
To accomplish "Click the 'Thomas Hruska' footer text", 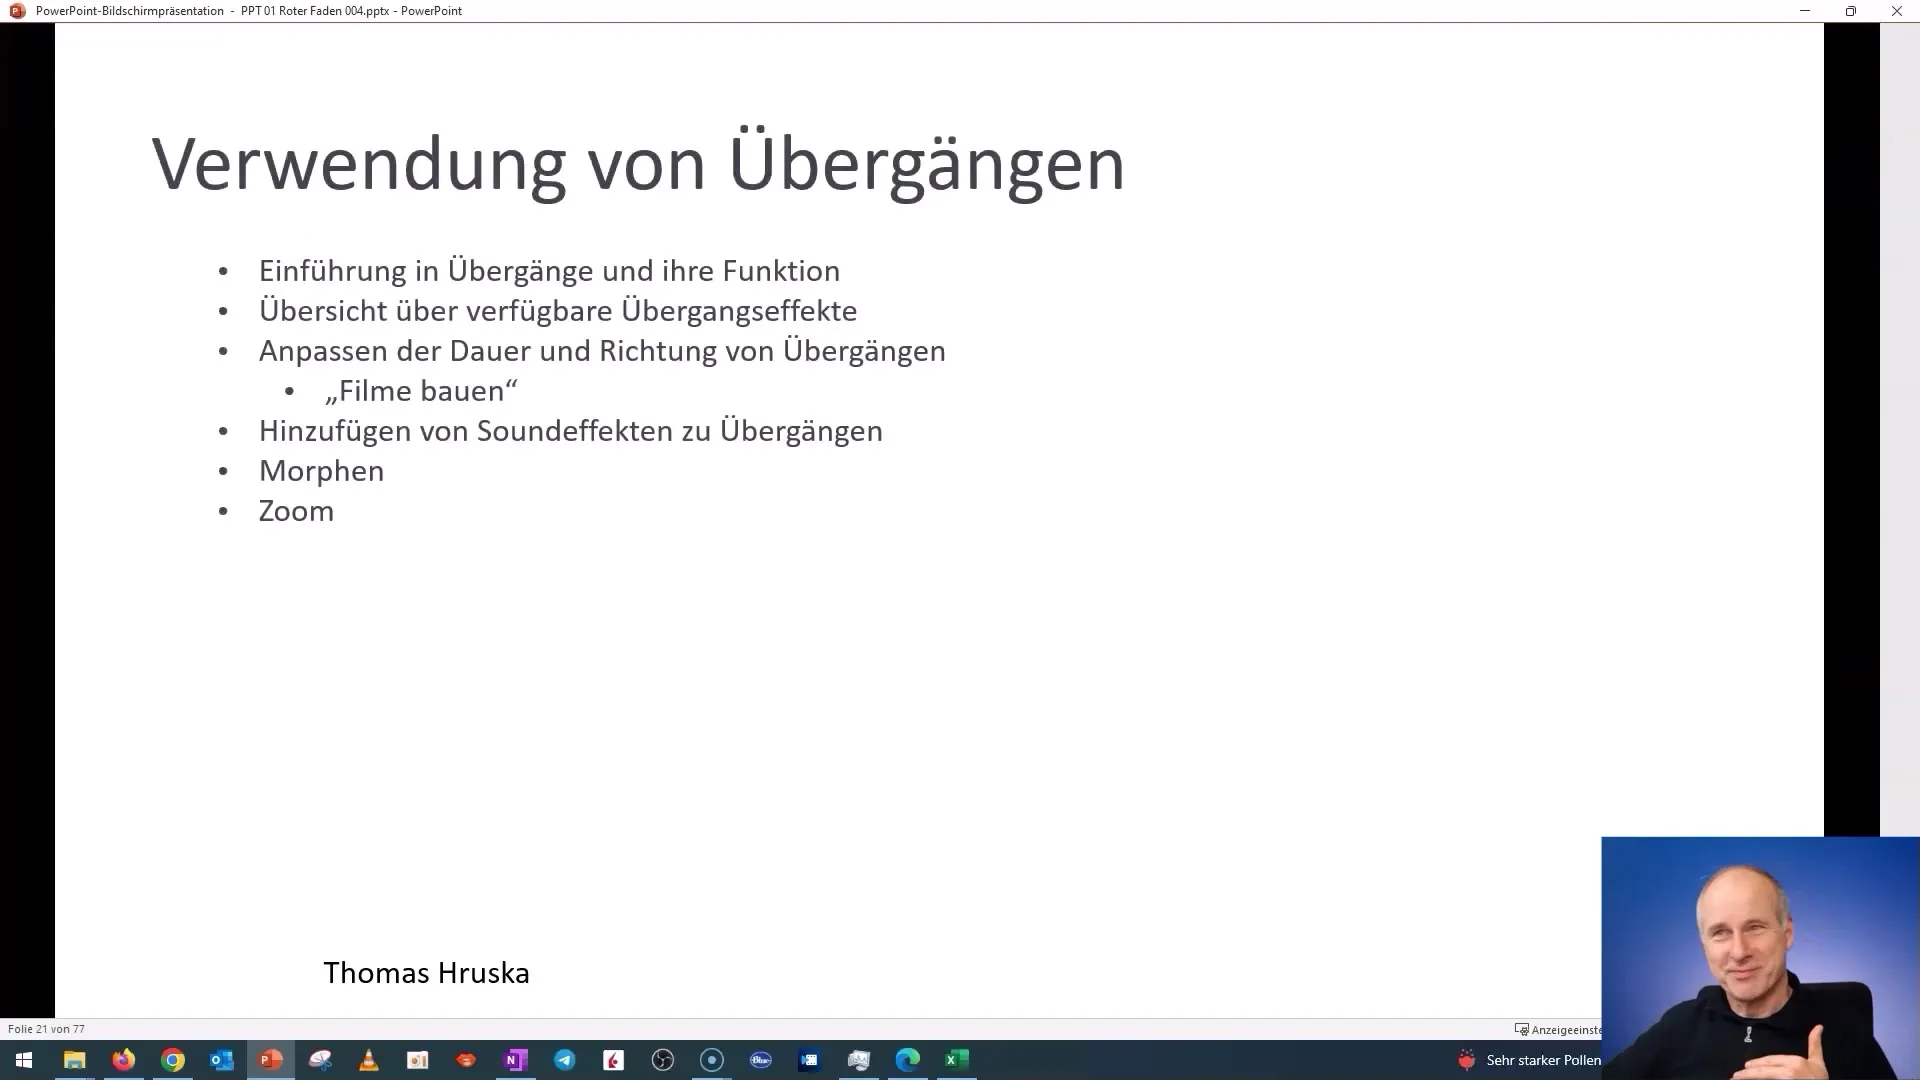I will click(x=426, y=973).
